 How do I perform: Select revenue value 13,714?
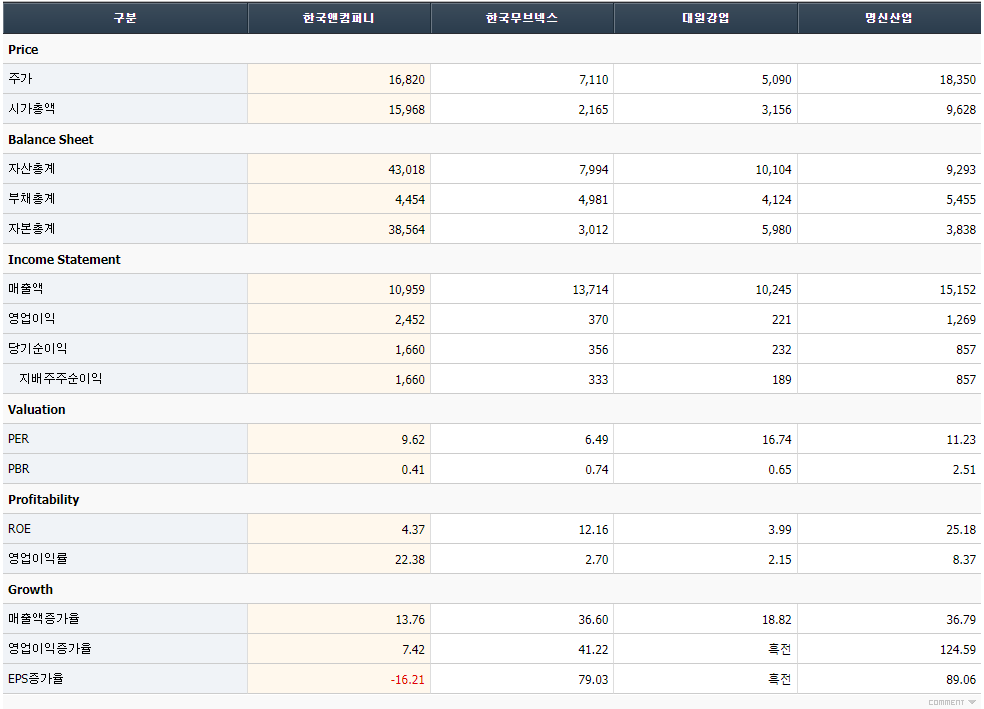click(591, 290)
